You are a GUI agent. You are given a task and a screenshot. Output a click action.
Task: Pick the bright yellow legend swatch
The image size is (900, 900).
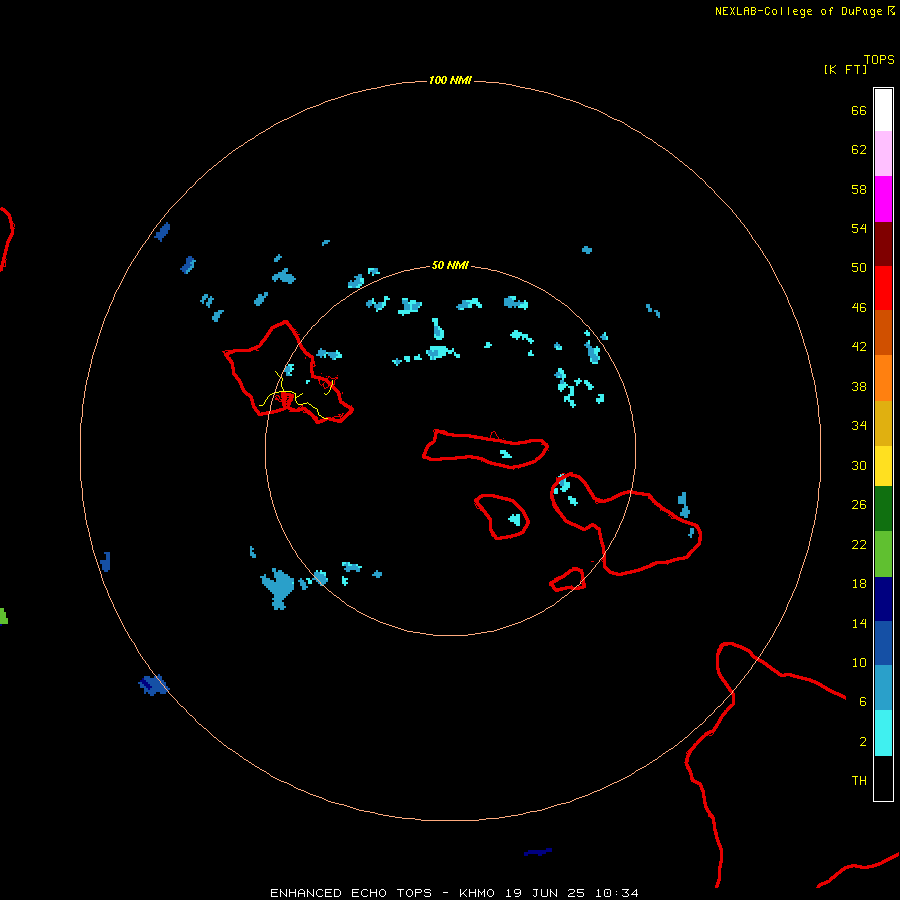click(x=883, y=466)
